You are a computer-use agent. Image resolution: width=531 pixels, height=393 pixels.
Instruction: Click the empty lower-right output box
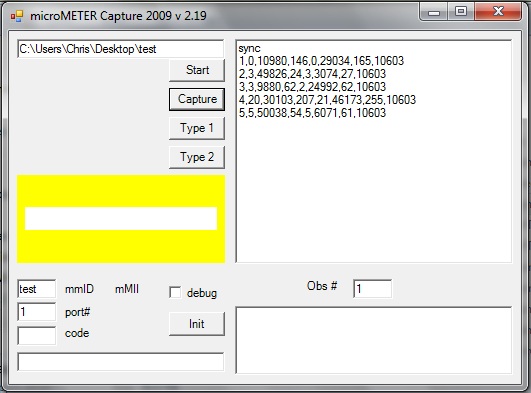click(x=374, y=340)
